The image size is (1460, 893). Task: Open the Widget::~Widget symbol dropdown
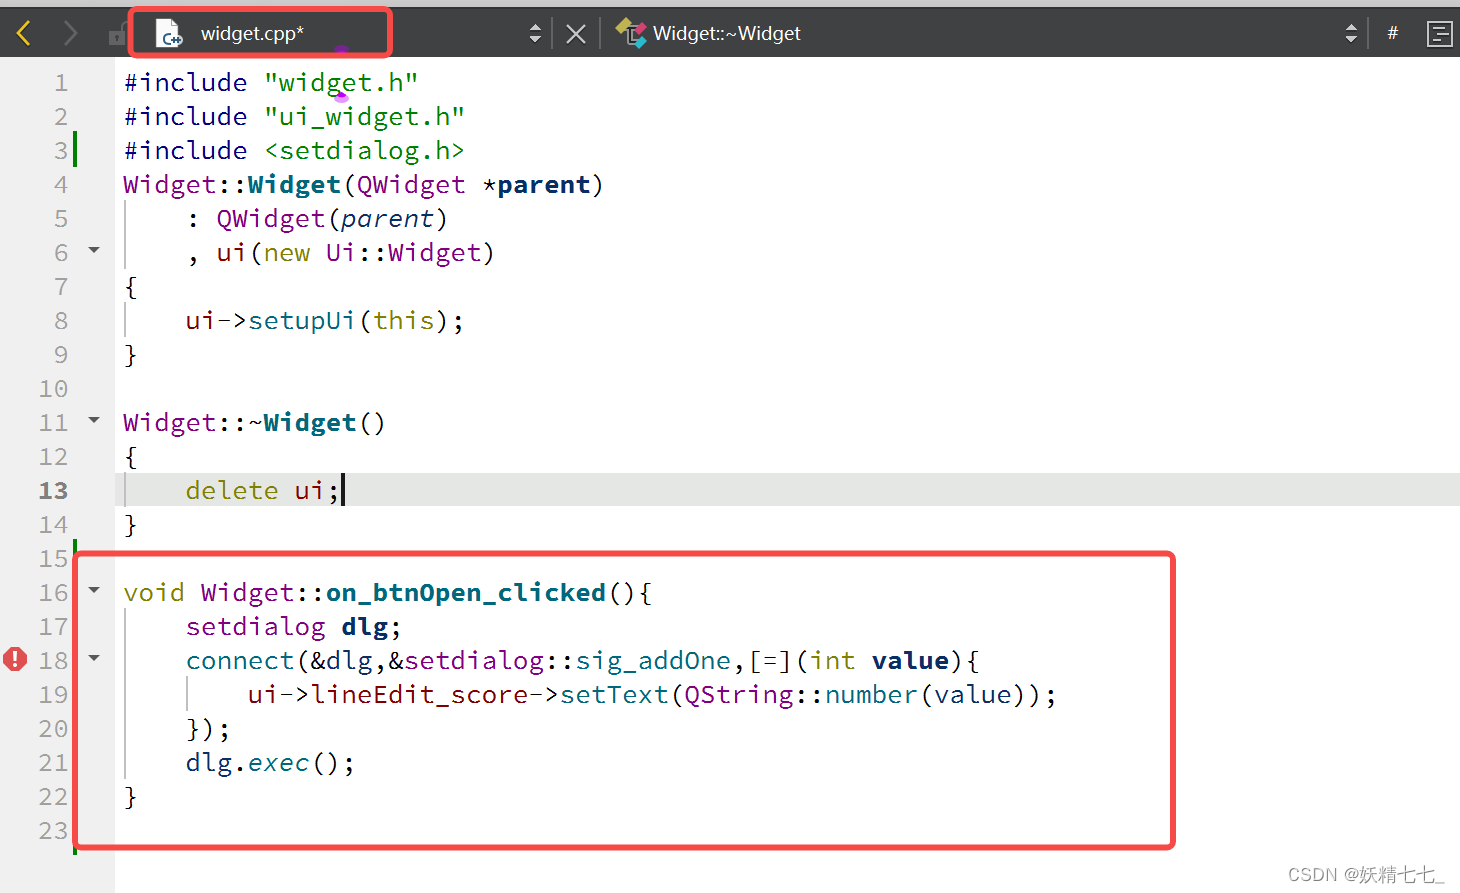[1351, 33]
